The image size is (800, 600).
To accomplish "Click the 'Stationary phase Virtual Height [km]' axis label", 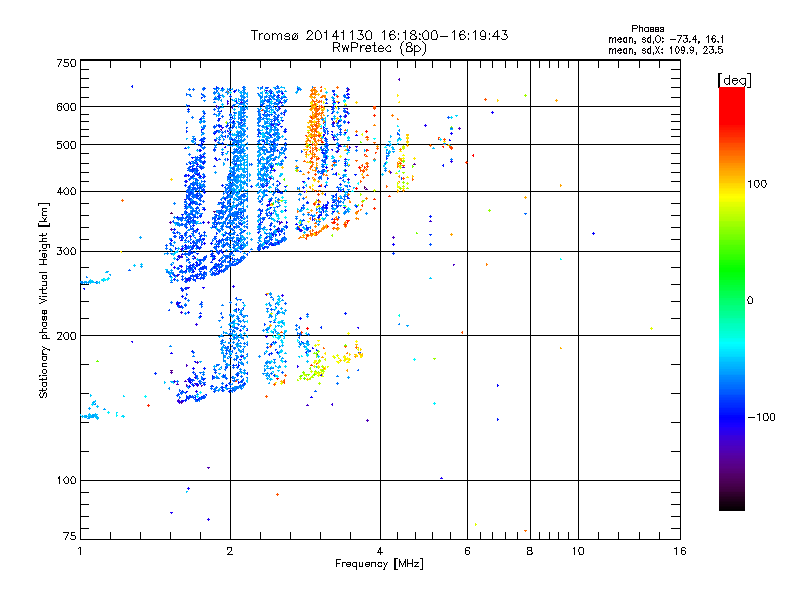I will coord(44,300).
